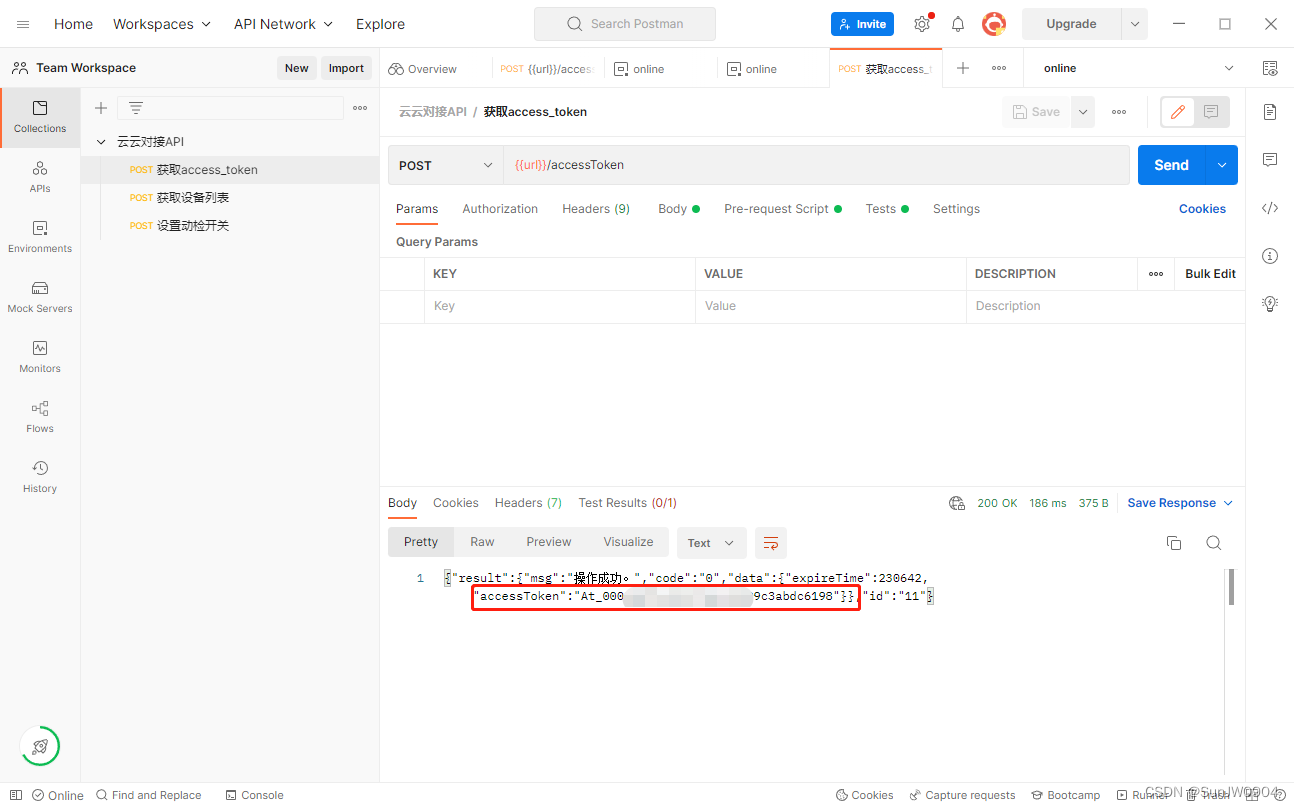Click the filter icon in collections search
This screenshot has width=1294, height=807.
pos(136,108)
